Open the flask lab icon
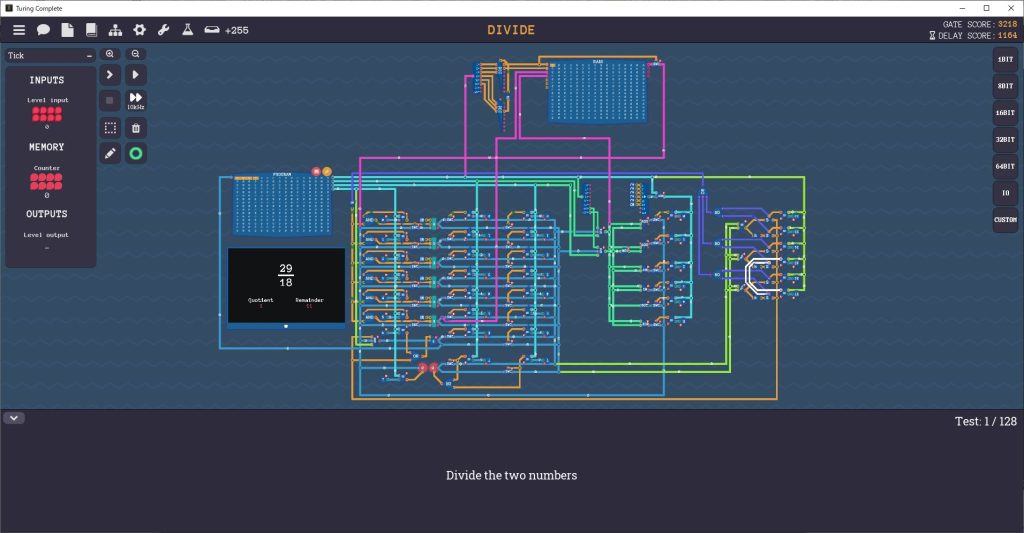 coord(187,30)
